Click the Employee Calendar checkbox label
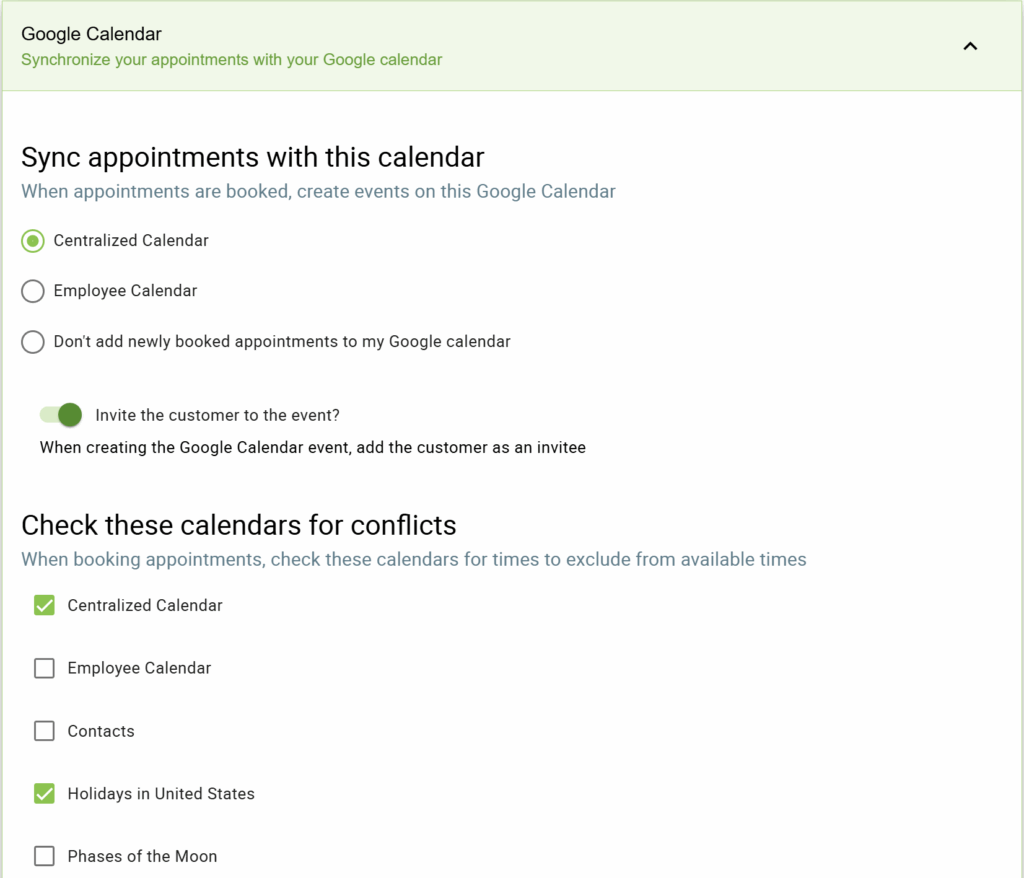 click(x=139, y=668)
